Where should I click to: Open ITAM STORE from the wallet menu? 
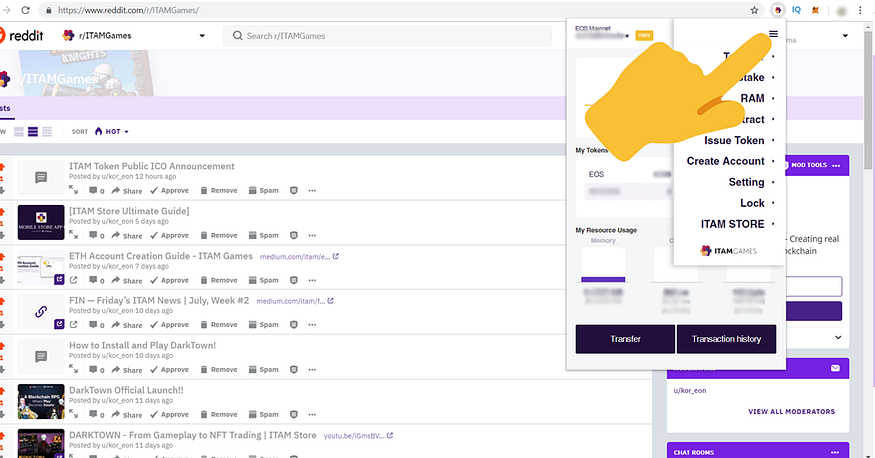[732, 224]
